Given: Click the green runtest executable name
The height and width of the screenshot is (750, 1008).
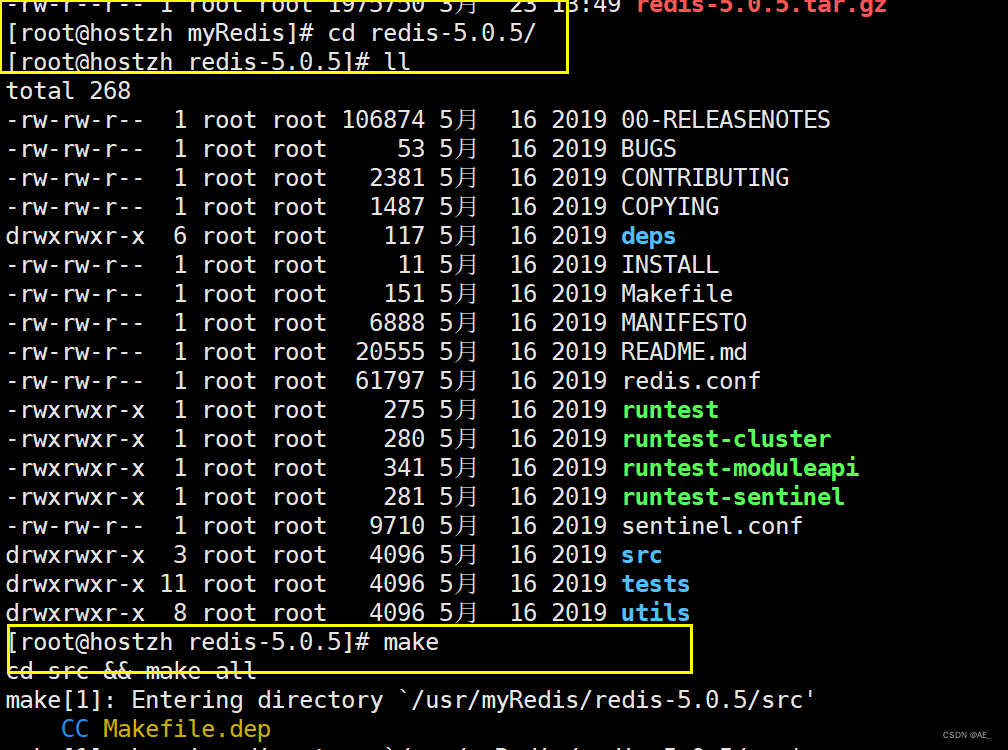Looking at the screenshot, I should coord(670,410).
